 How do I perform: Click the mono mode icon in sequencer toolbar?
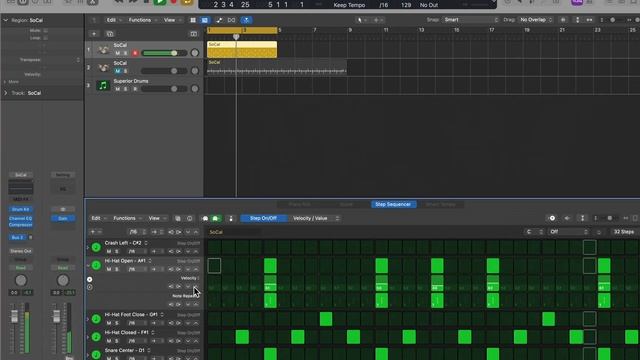[231, 219]
